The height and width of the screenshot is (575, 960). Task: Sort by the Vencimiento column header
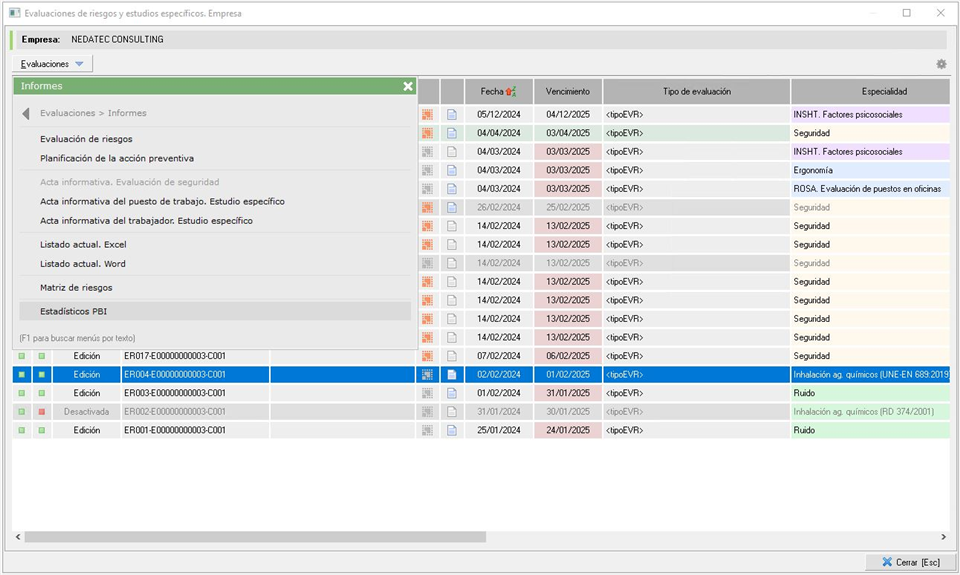click(x=567, y=92)
